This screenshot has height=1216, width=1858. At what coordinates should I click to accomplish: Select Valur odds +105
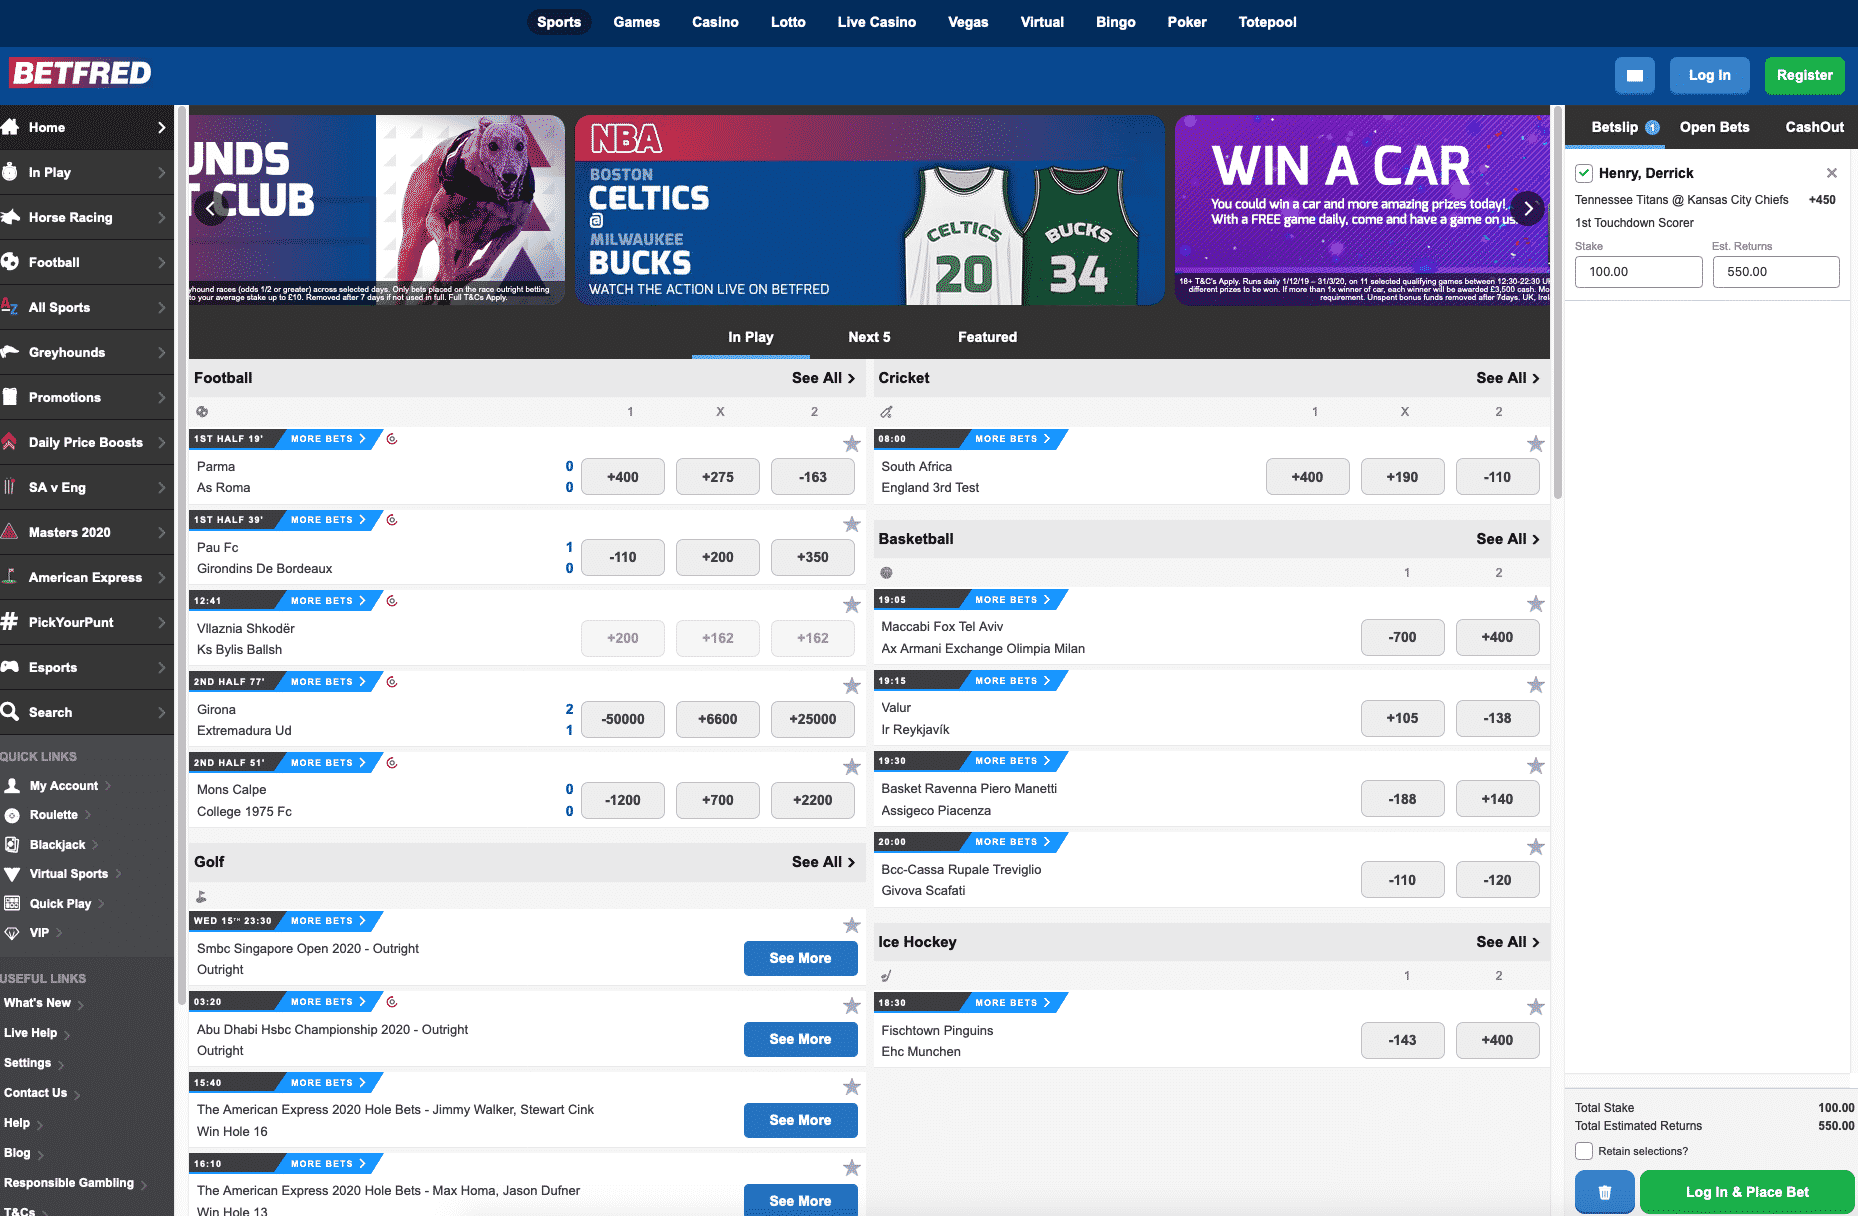coord(1403,718)
